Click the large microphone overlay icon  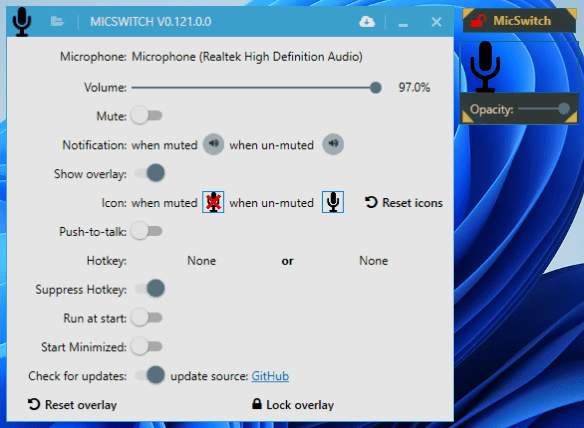(485, 67)
